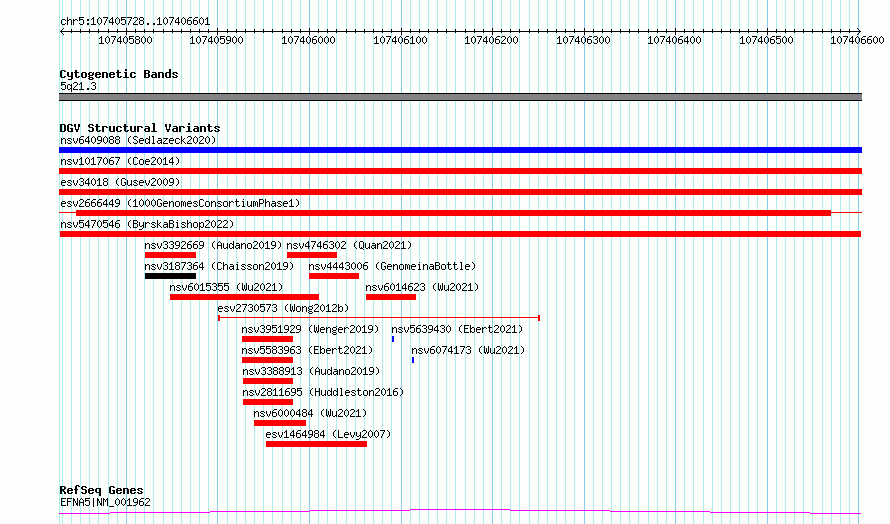890x524 pixels.
Task: Click the 5q21.3 band label
Action: point(78,86)
